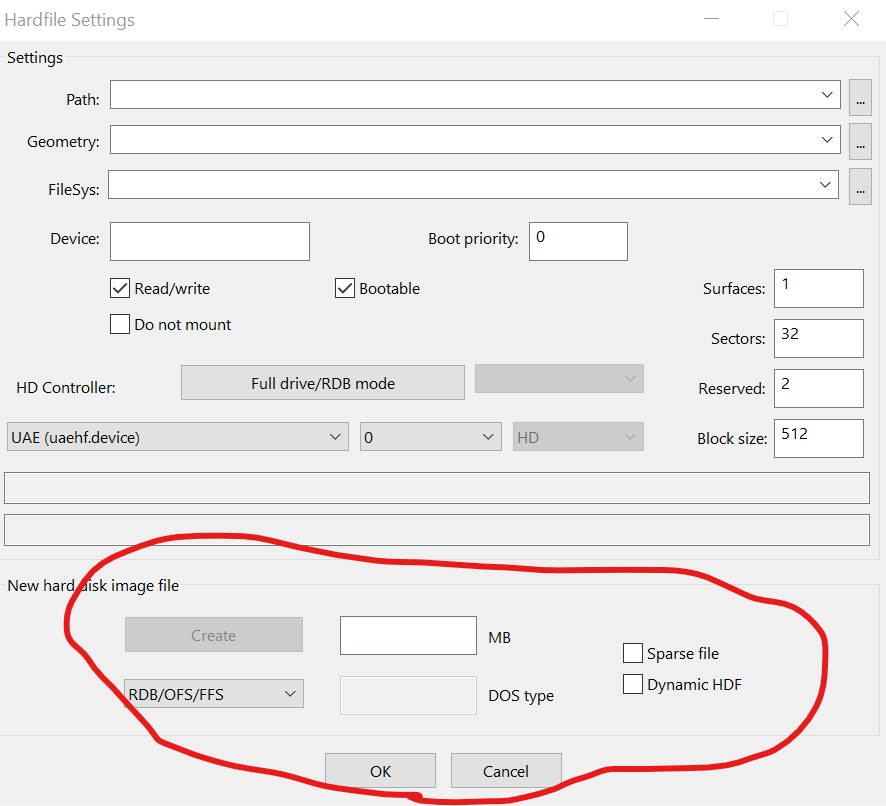Click the browse button next to FileSys
886x806 pixels.
pos(860,187)
